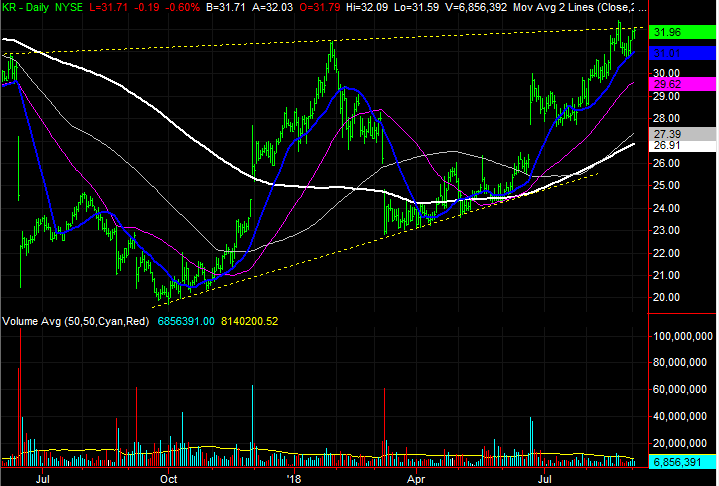Screen dimensions: 719x486
Task: Click the -0.60% percent change value
Action: (181, 7)
